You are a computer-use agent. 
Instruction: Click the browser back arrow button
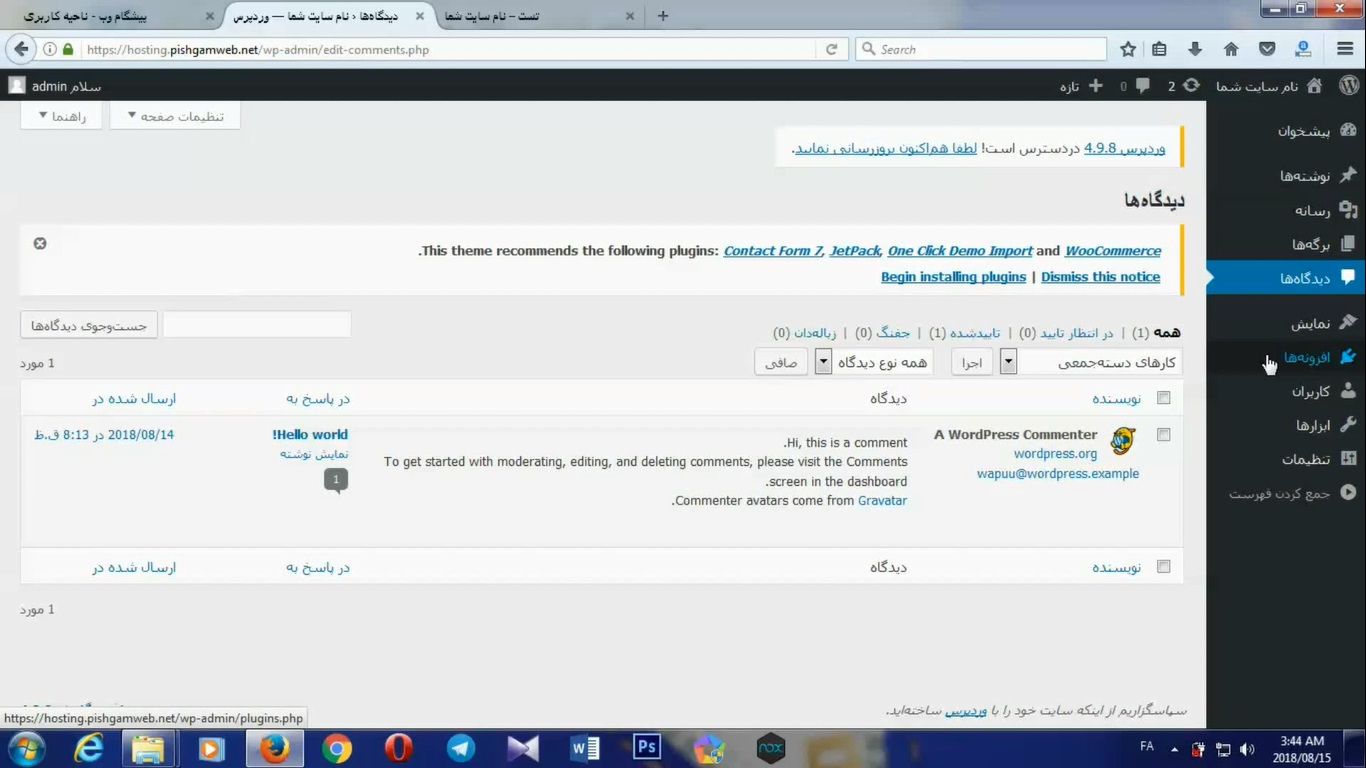point(21,49)
